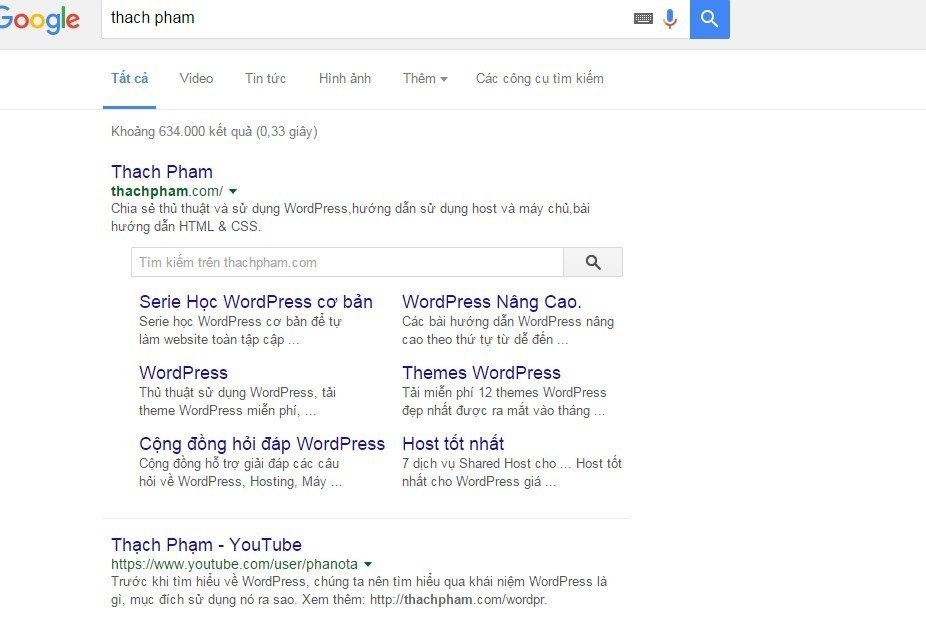
Task: Start voice search with the microphone icon
Action: pyautogui.click(x=670, y=18)
